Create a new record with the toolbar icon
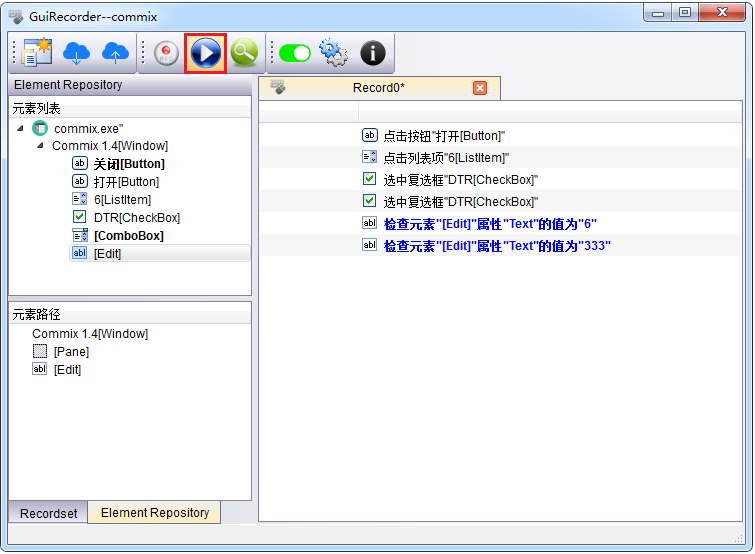The image size is (755, 554). (37, 52)
